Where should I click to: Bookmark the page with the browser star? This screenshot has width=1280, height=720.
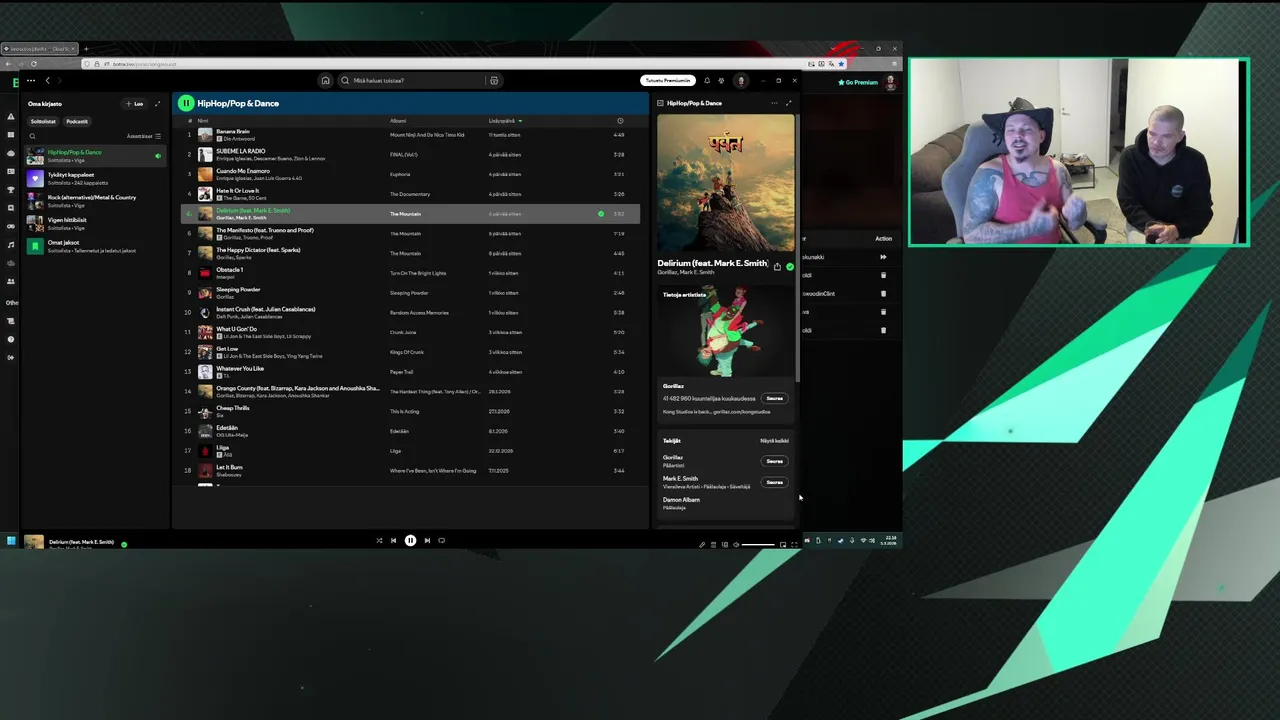(x=841, y=64)
